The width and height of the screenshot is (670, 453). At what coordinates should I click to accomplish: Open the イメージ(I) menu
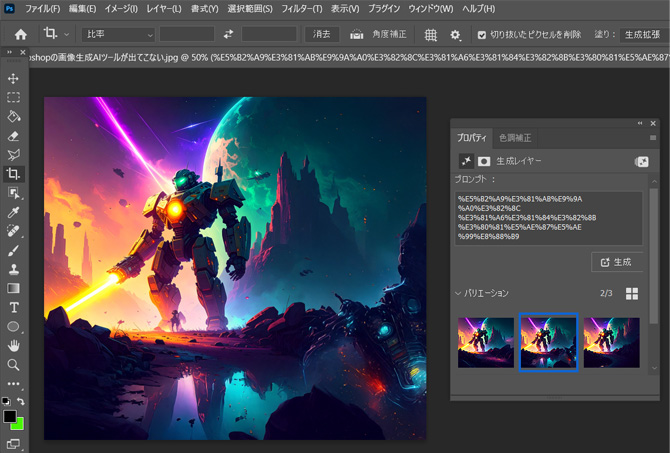[121, 9]
